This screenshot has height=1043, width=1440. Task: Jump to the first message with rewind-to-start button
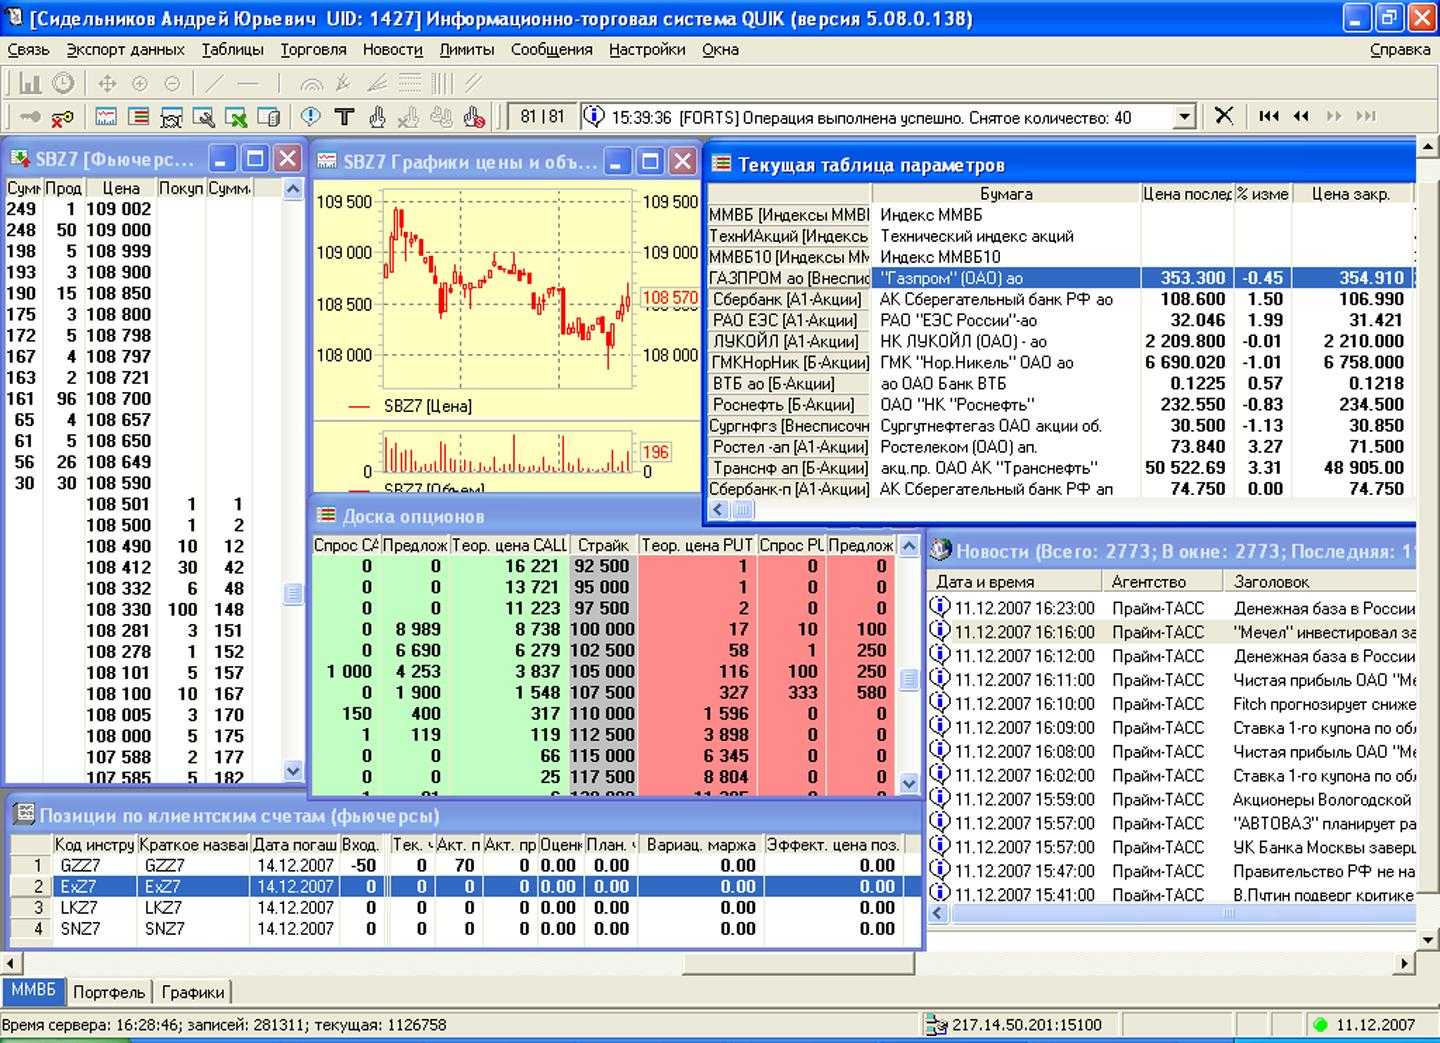click(1268, 116)
